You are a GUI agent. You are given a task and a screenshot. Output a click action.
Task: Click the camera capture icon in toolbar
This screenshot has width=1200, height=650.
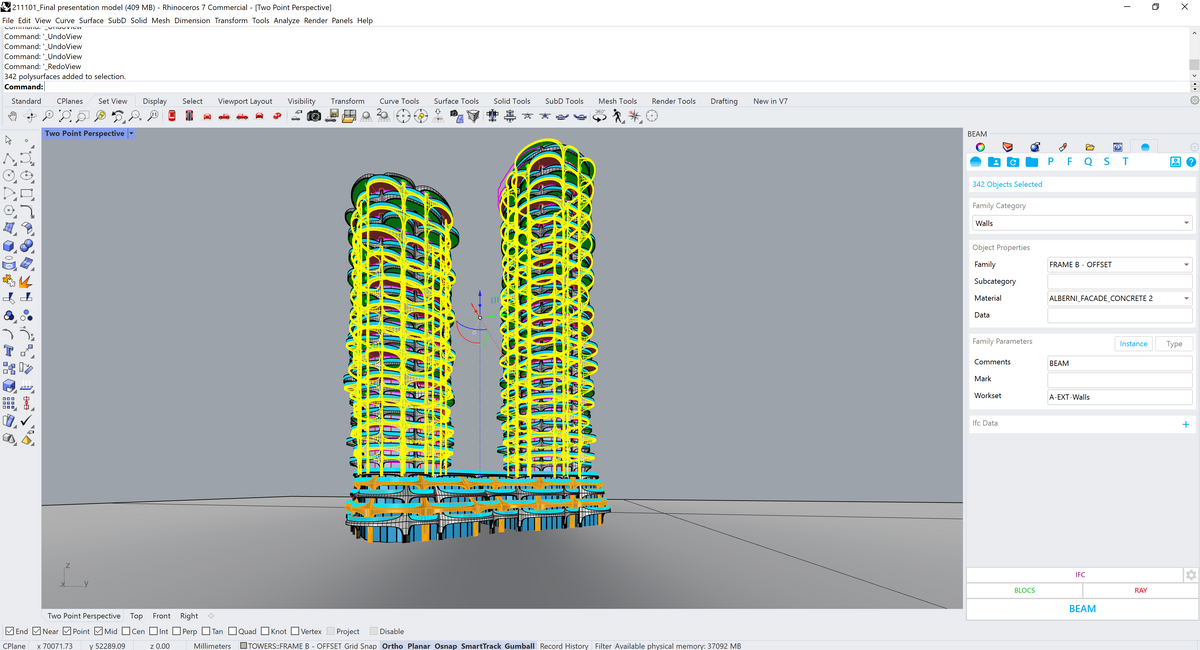coord(314,116)
